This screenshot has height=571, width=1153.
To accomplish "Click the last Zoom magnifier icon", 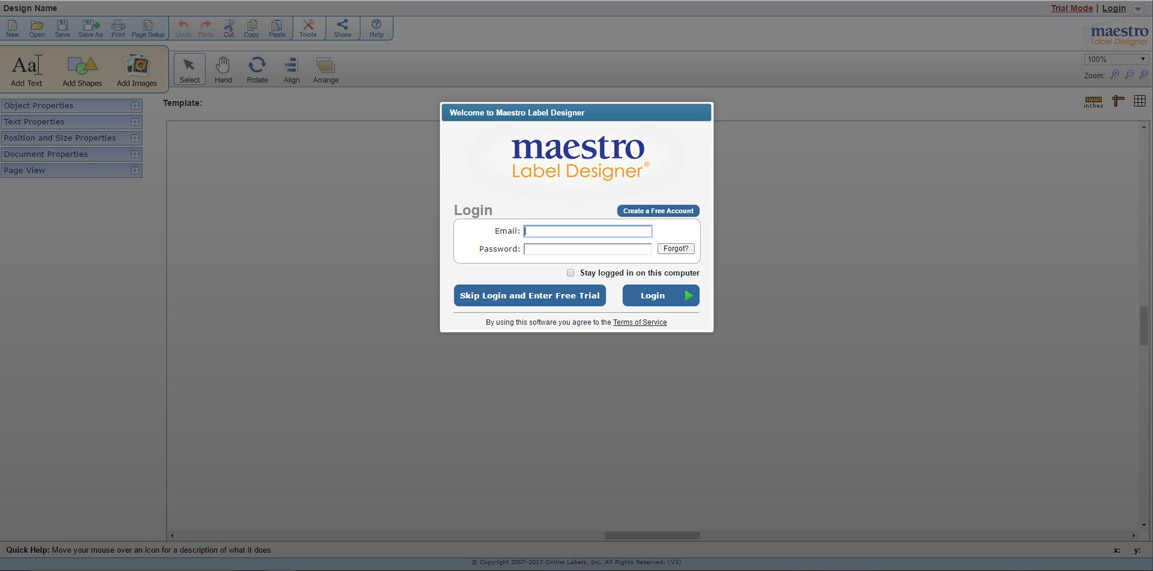I will 1143,75.
